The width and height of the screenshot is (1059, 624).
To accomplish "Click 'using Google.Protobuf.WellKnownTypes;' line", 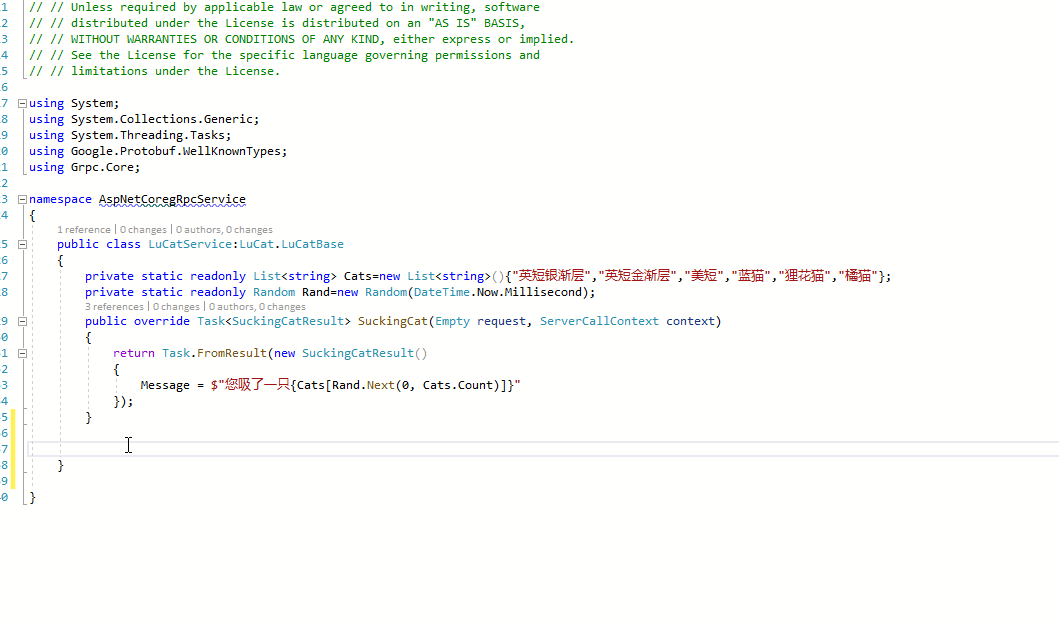I will (158, 151).
